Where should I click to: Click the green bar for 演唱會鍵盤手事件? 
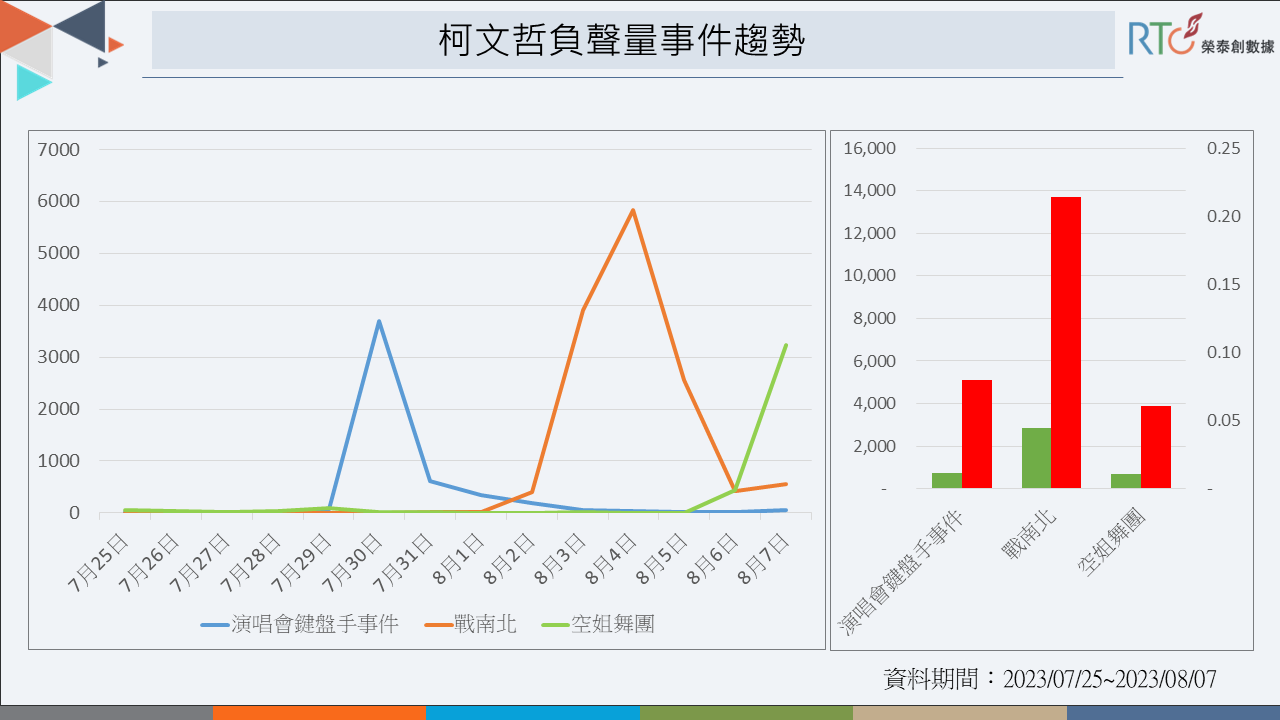[947, 481]
